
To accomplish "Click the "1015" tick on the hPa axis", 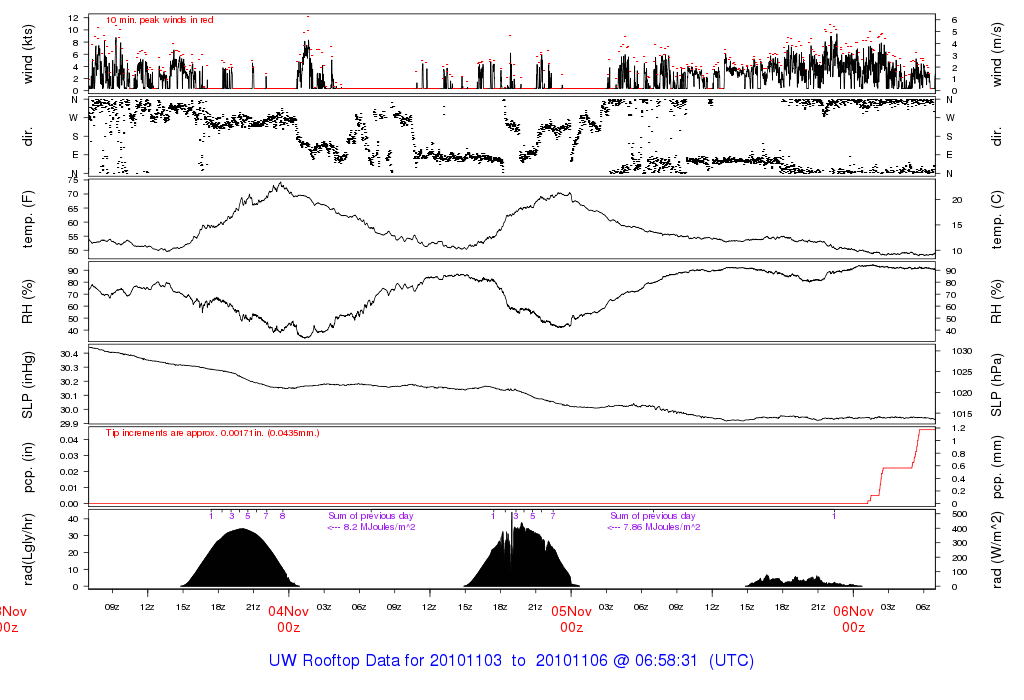I will (x=962, y=414).
